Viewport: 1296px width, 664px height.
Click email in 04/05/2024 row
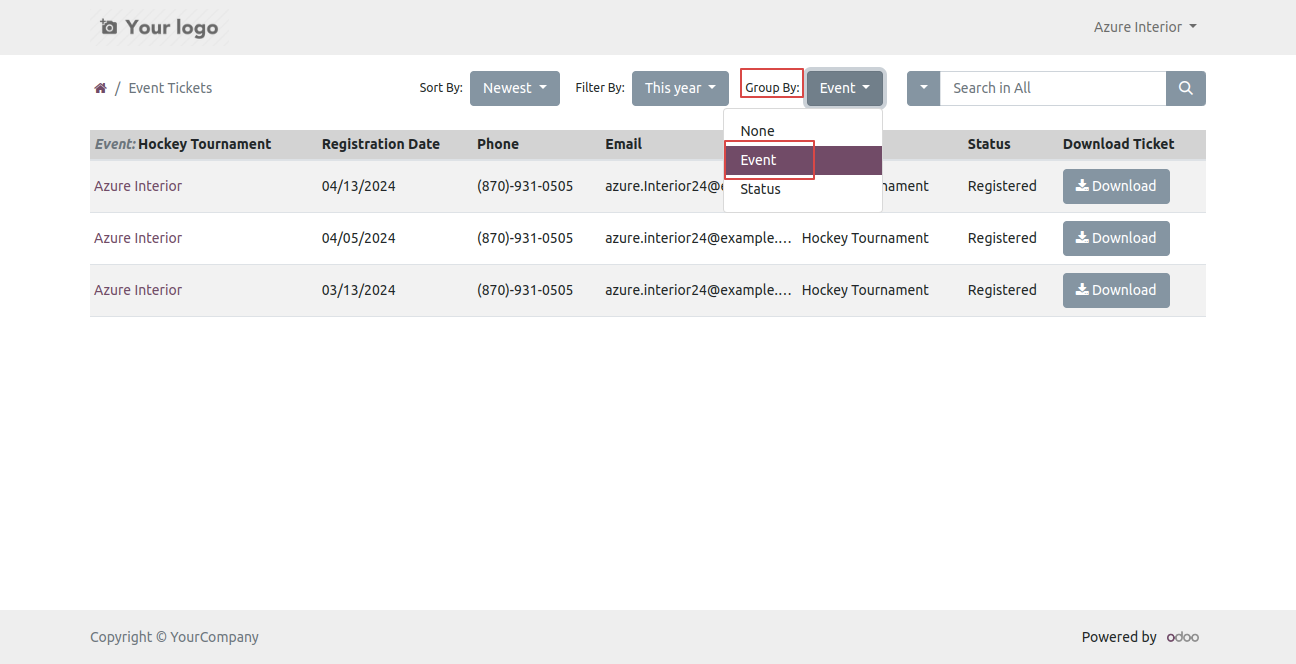tap(699, 238)
